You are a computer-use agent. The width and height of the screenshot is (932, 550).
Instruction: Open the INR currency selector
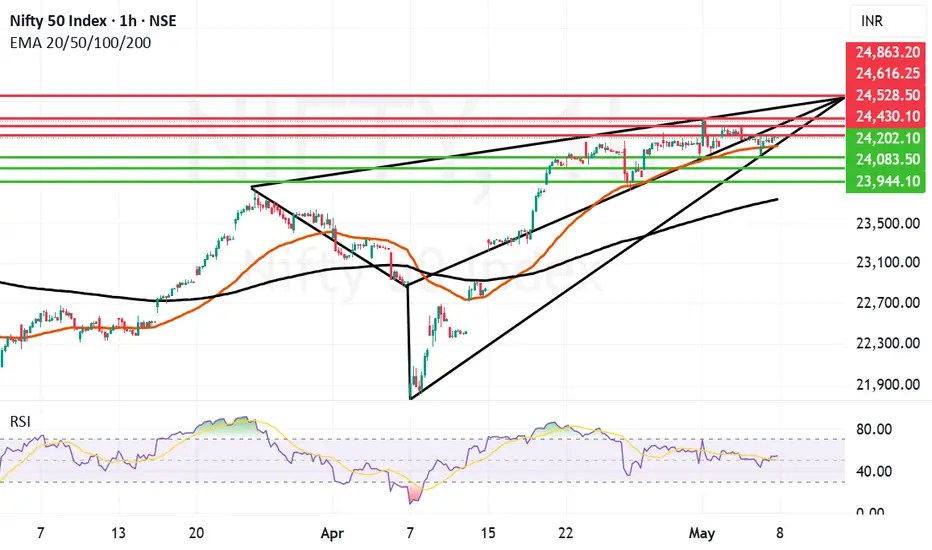[x=888, y=21]
